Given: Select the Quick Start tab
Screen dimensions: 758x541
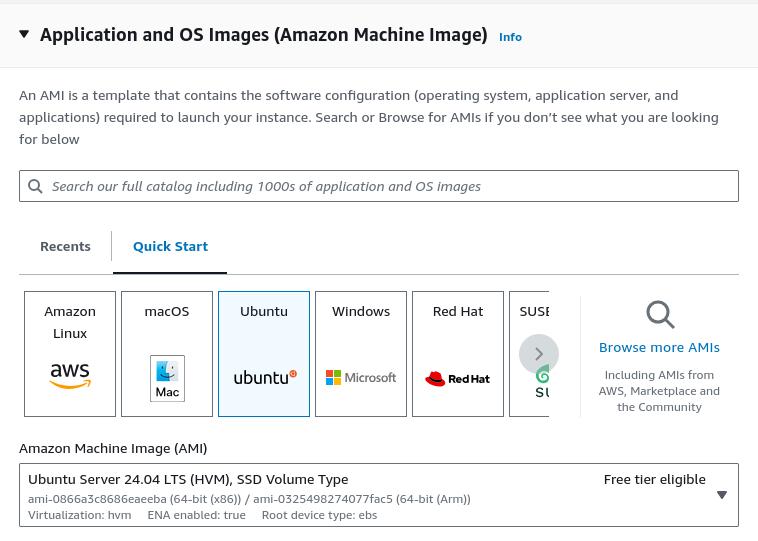Looking at the screenshot, I should pyautogui.click(x=170, y=247).
